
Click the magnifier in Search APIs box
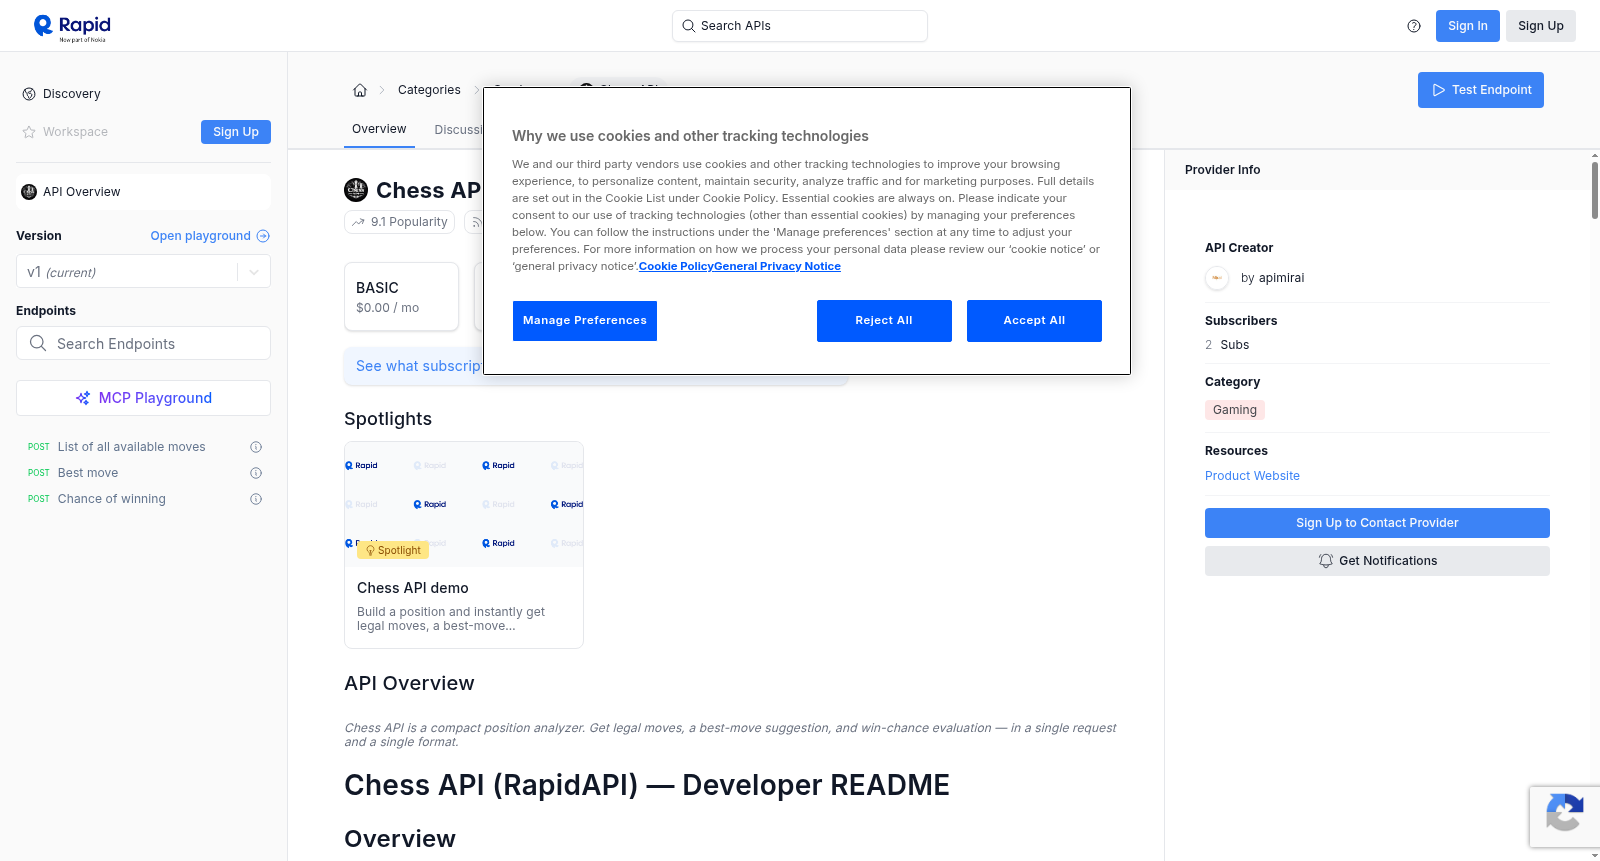pos(688,26)
